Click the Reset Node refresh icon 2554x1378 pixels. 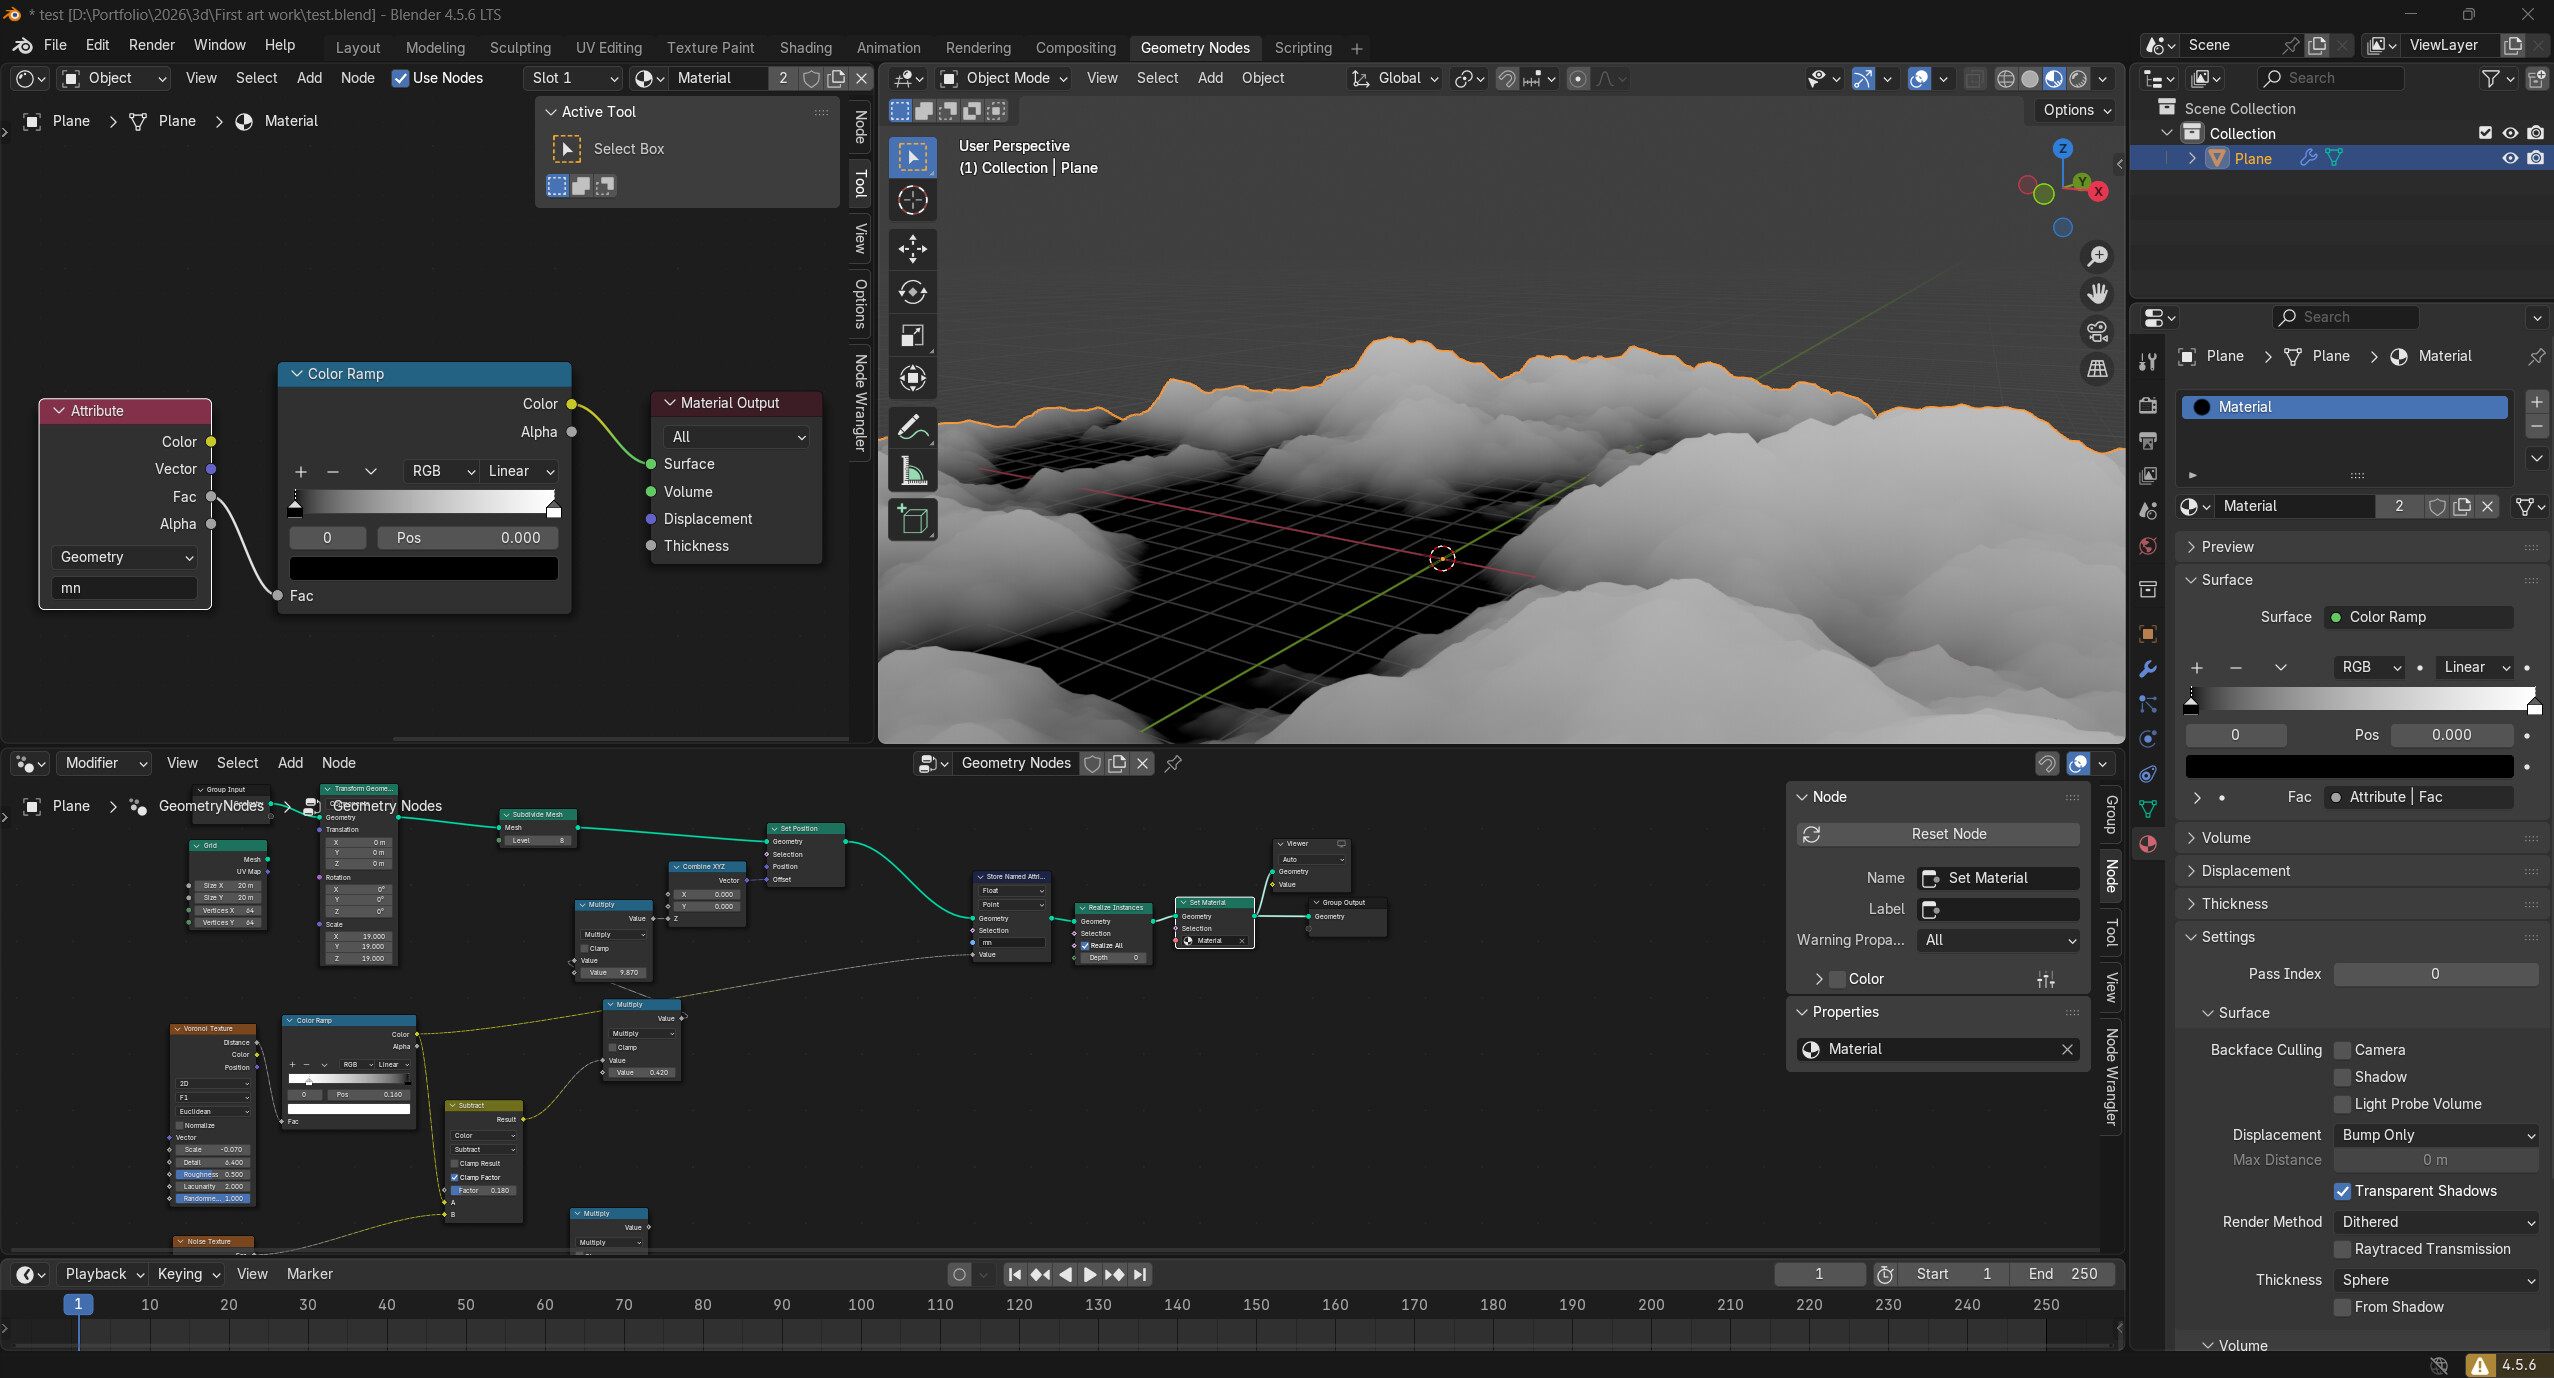click(x=1811, y=834)
